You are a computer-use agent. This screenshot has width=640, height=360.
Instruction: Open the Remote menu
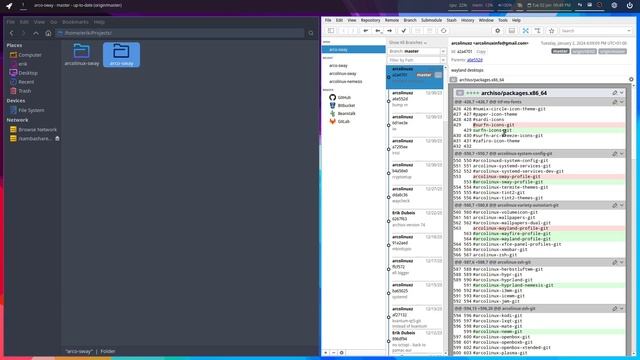(392, 20)
